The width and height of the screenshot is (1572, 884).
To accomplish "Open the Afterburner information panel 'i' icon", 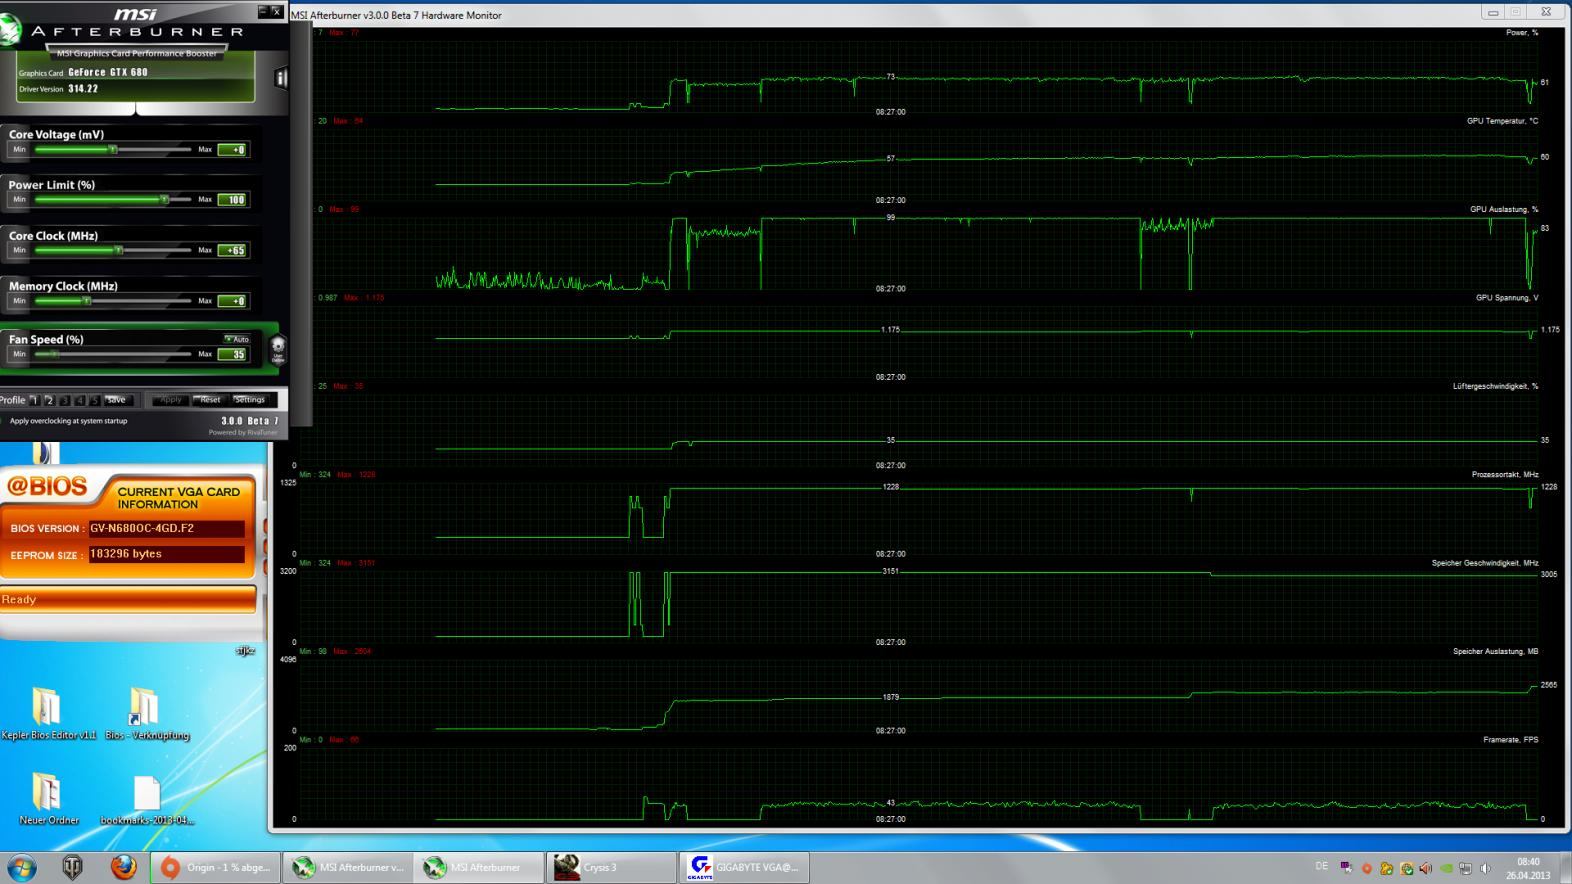I will 281,78.
